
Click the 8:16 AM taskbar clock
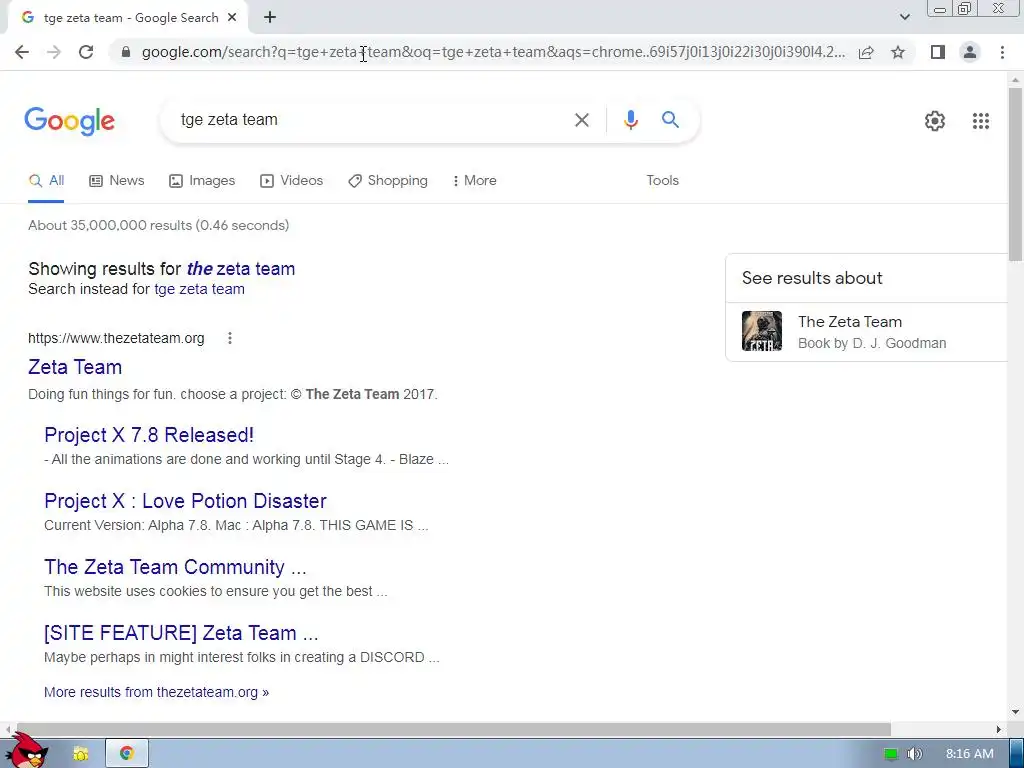point(970,754)
